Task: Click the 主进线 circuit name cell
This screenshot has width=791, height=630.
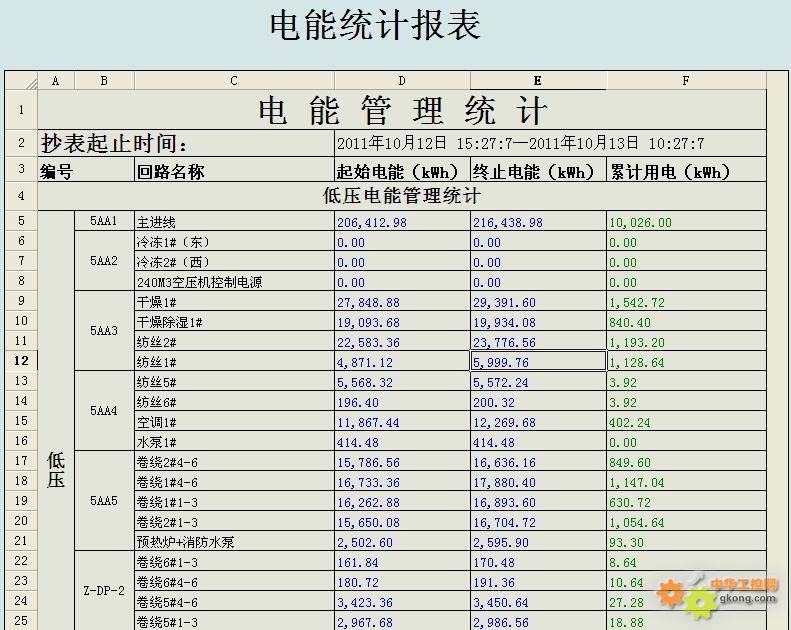Action: (x=234, y=222)
